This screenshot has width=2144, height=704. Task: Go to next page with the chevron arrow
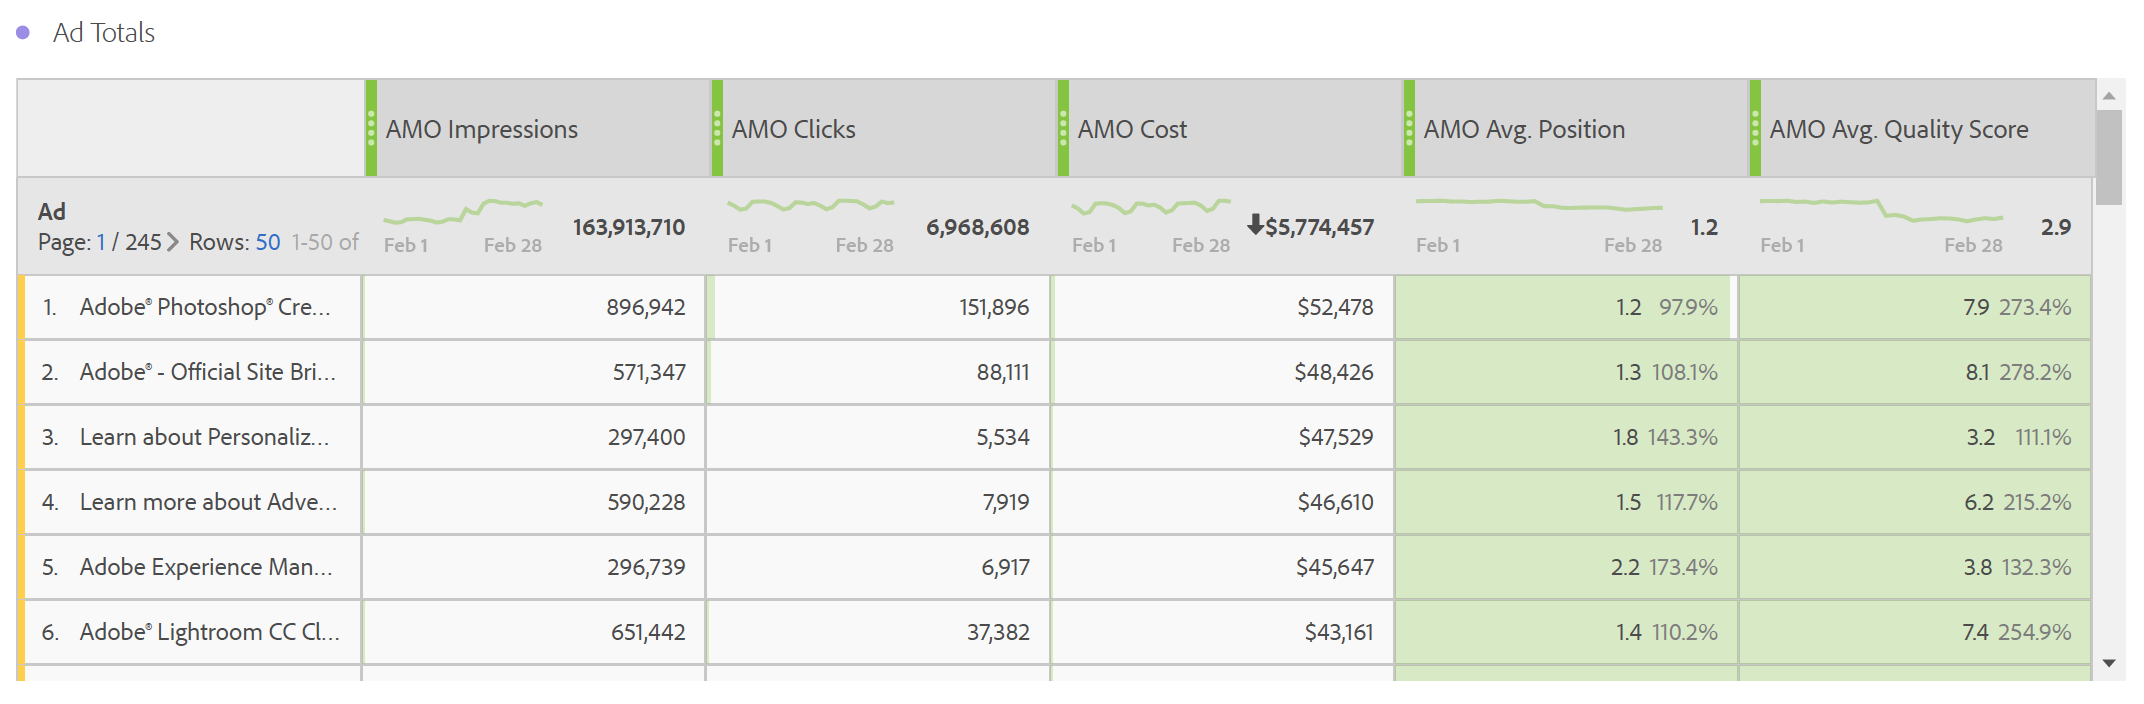[x=173, y=242]
